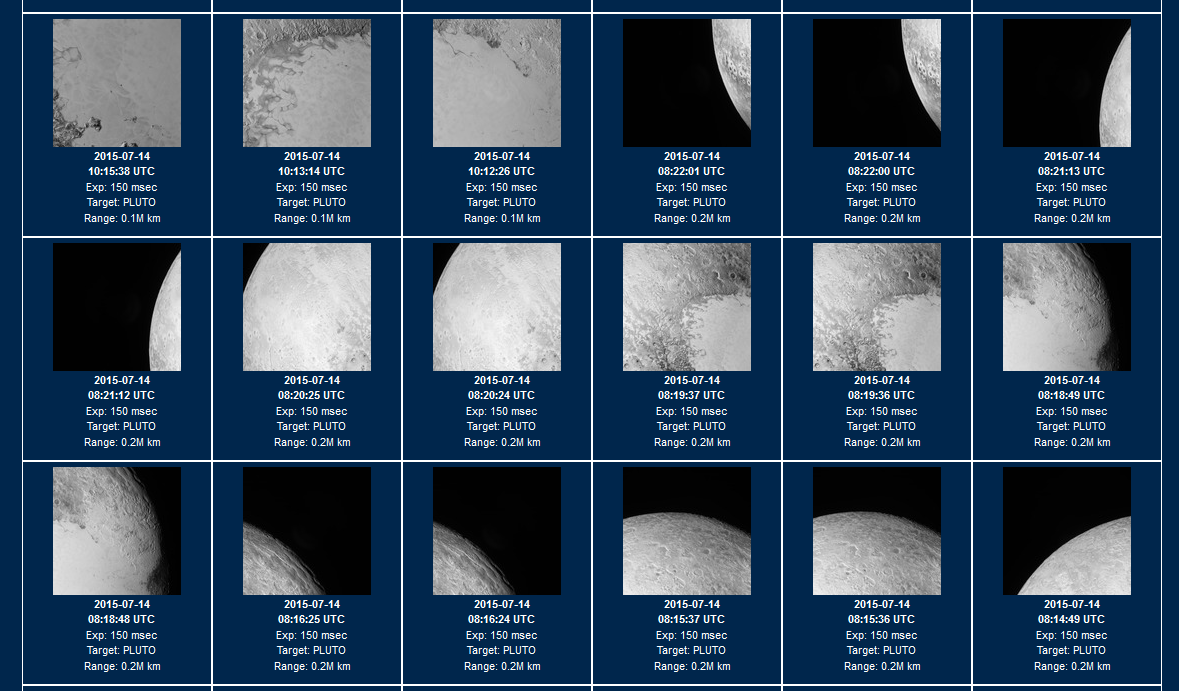This screenshot has width=1179, height=691.
Task: Open the Pluto thumbnail taken at 10:12:26 UTC
Action: coord(497,83)
